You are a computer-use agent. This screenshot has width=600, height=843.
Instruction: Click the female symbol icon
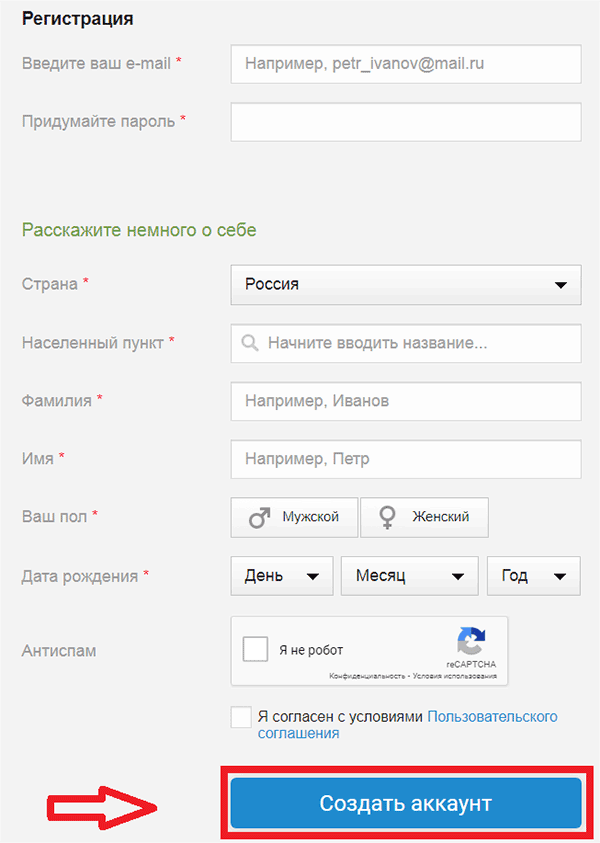387,518
